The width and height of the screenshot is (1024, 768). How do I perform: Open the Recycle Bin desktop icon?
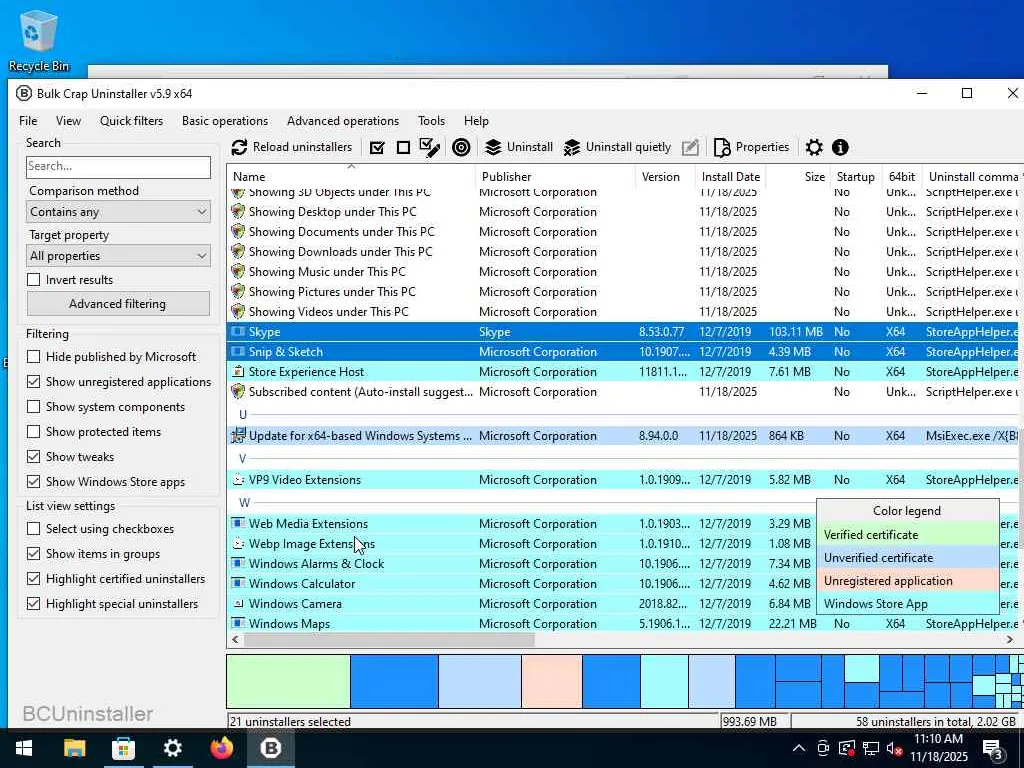(39, 40)
